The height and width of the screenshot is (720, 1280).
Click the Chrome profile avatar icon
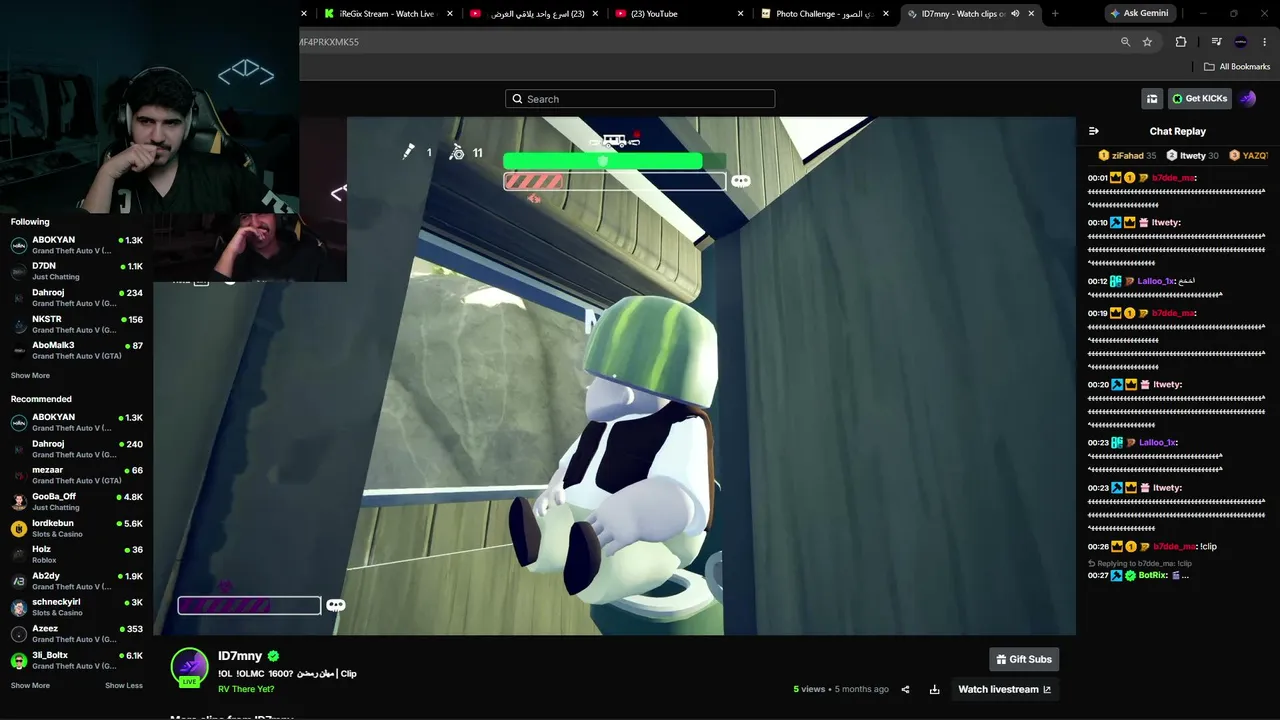(1241, 42)
